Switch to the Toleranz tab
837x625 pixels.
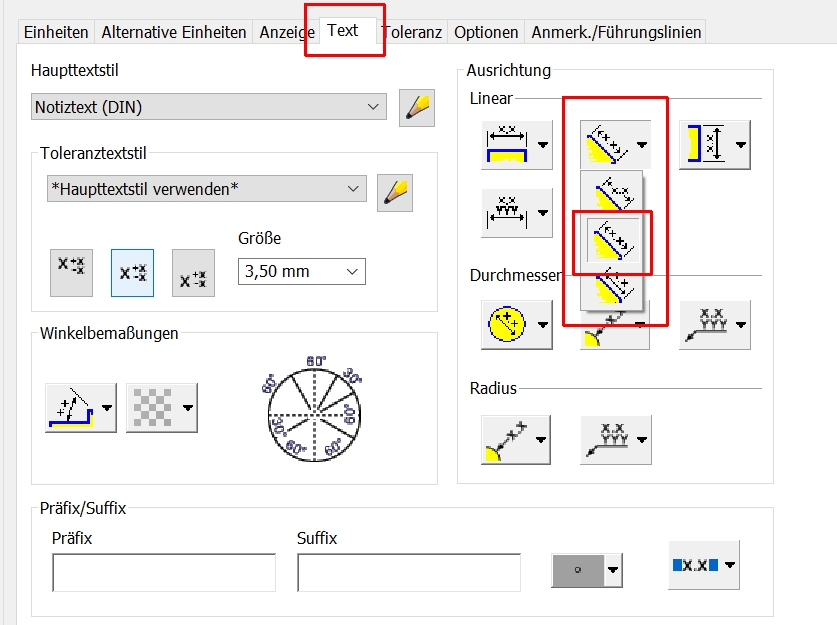(x=411, y=32)
